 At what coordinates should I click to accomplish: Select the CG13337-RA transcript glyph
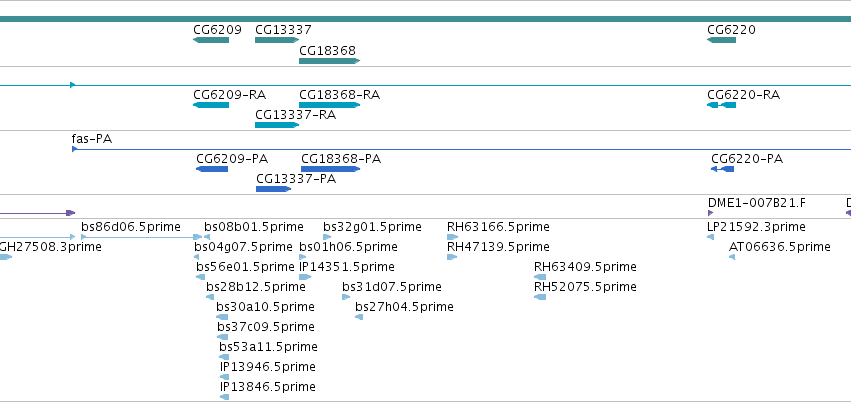pyautogui.click(x=277, y=125)
